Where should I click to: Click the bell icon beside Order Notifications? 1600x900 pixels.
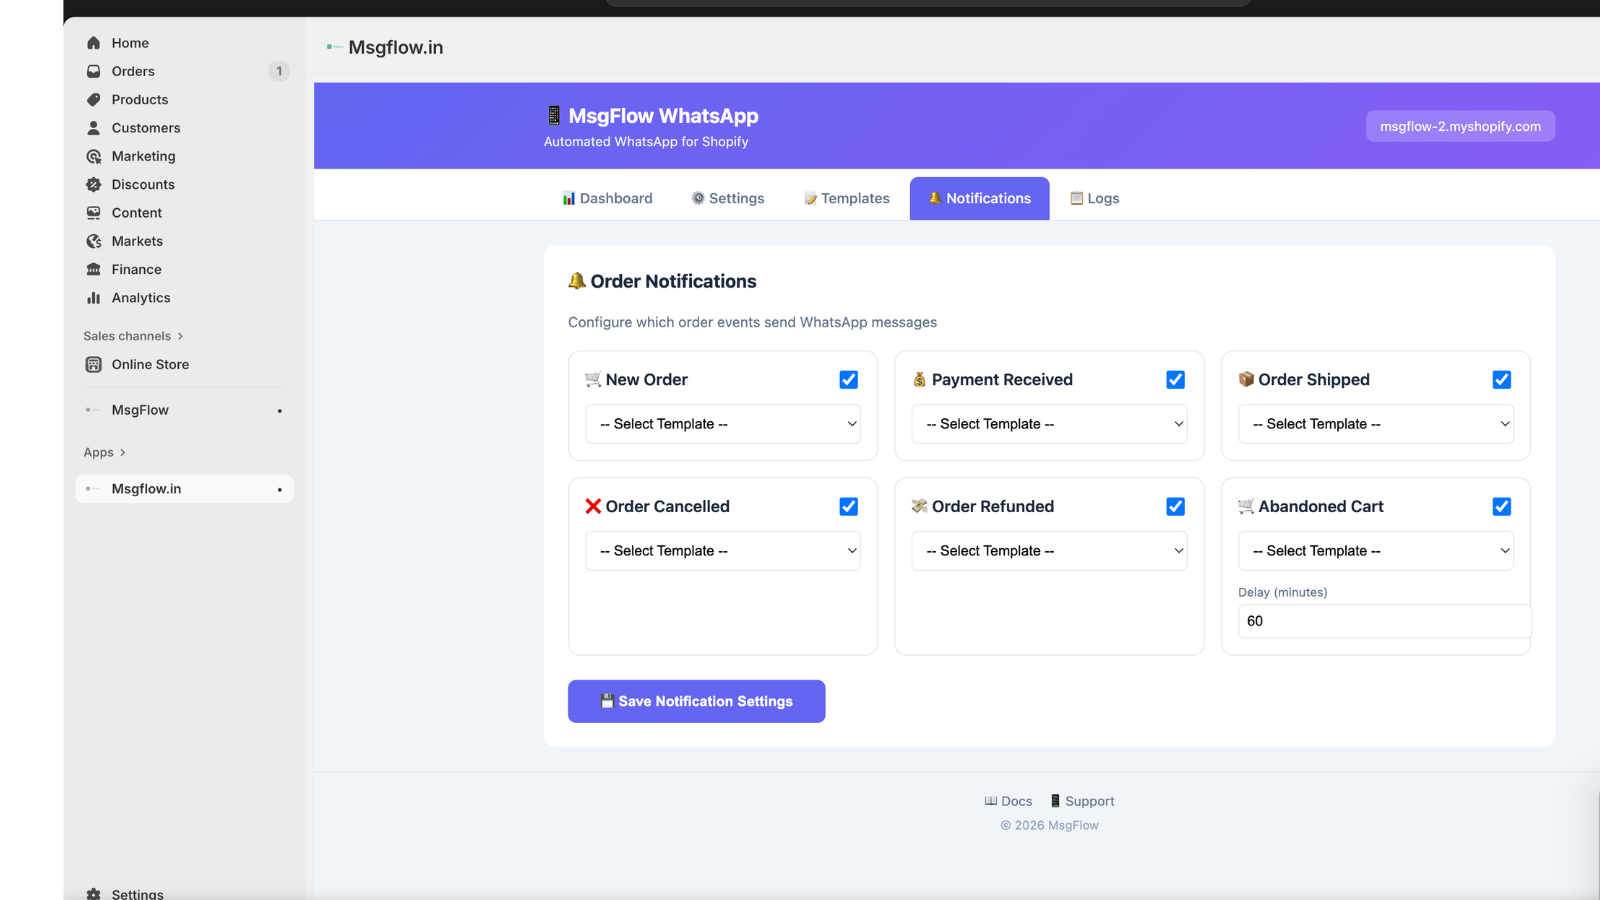[x=577, y=281]
